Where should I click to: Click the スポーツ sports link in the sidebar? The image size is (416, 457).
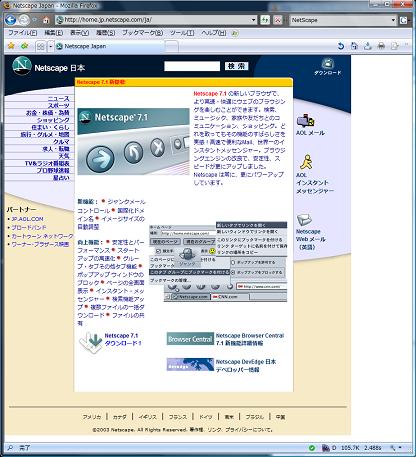[x=58, y=106]
